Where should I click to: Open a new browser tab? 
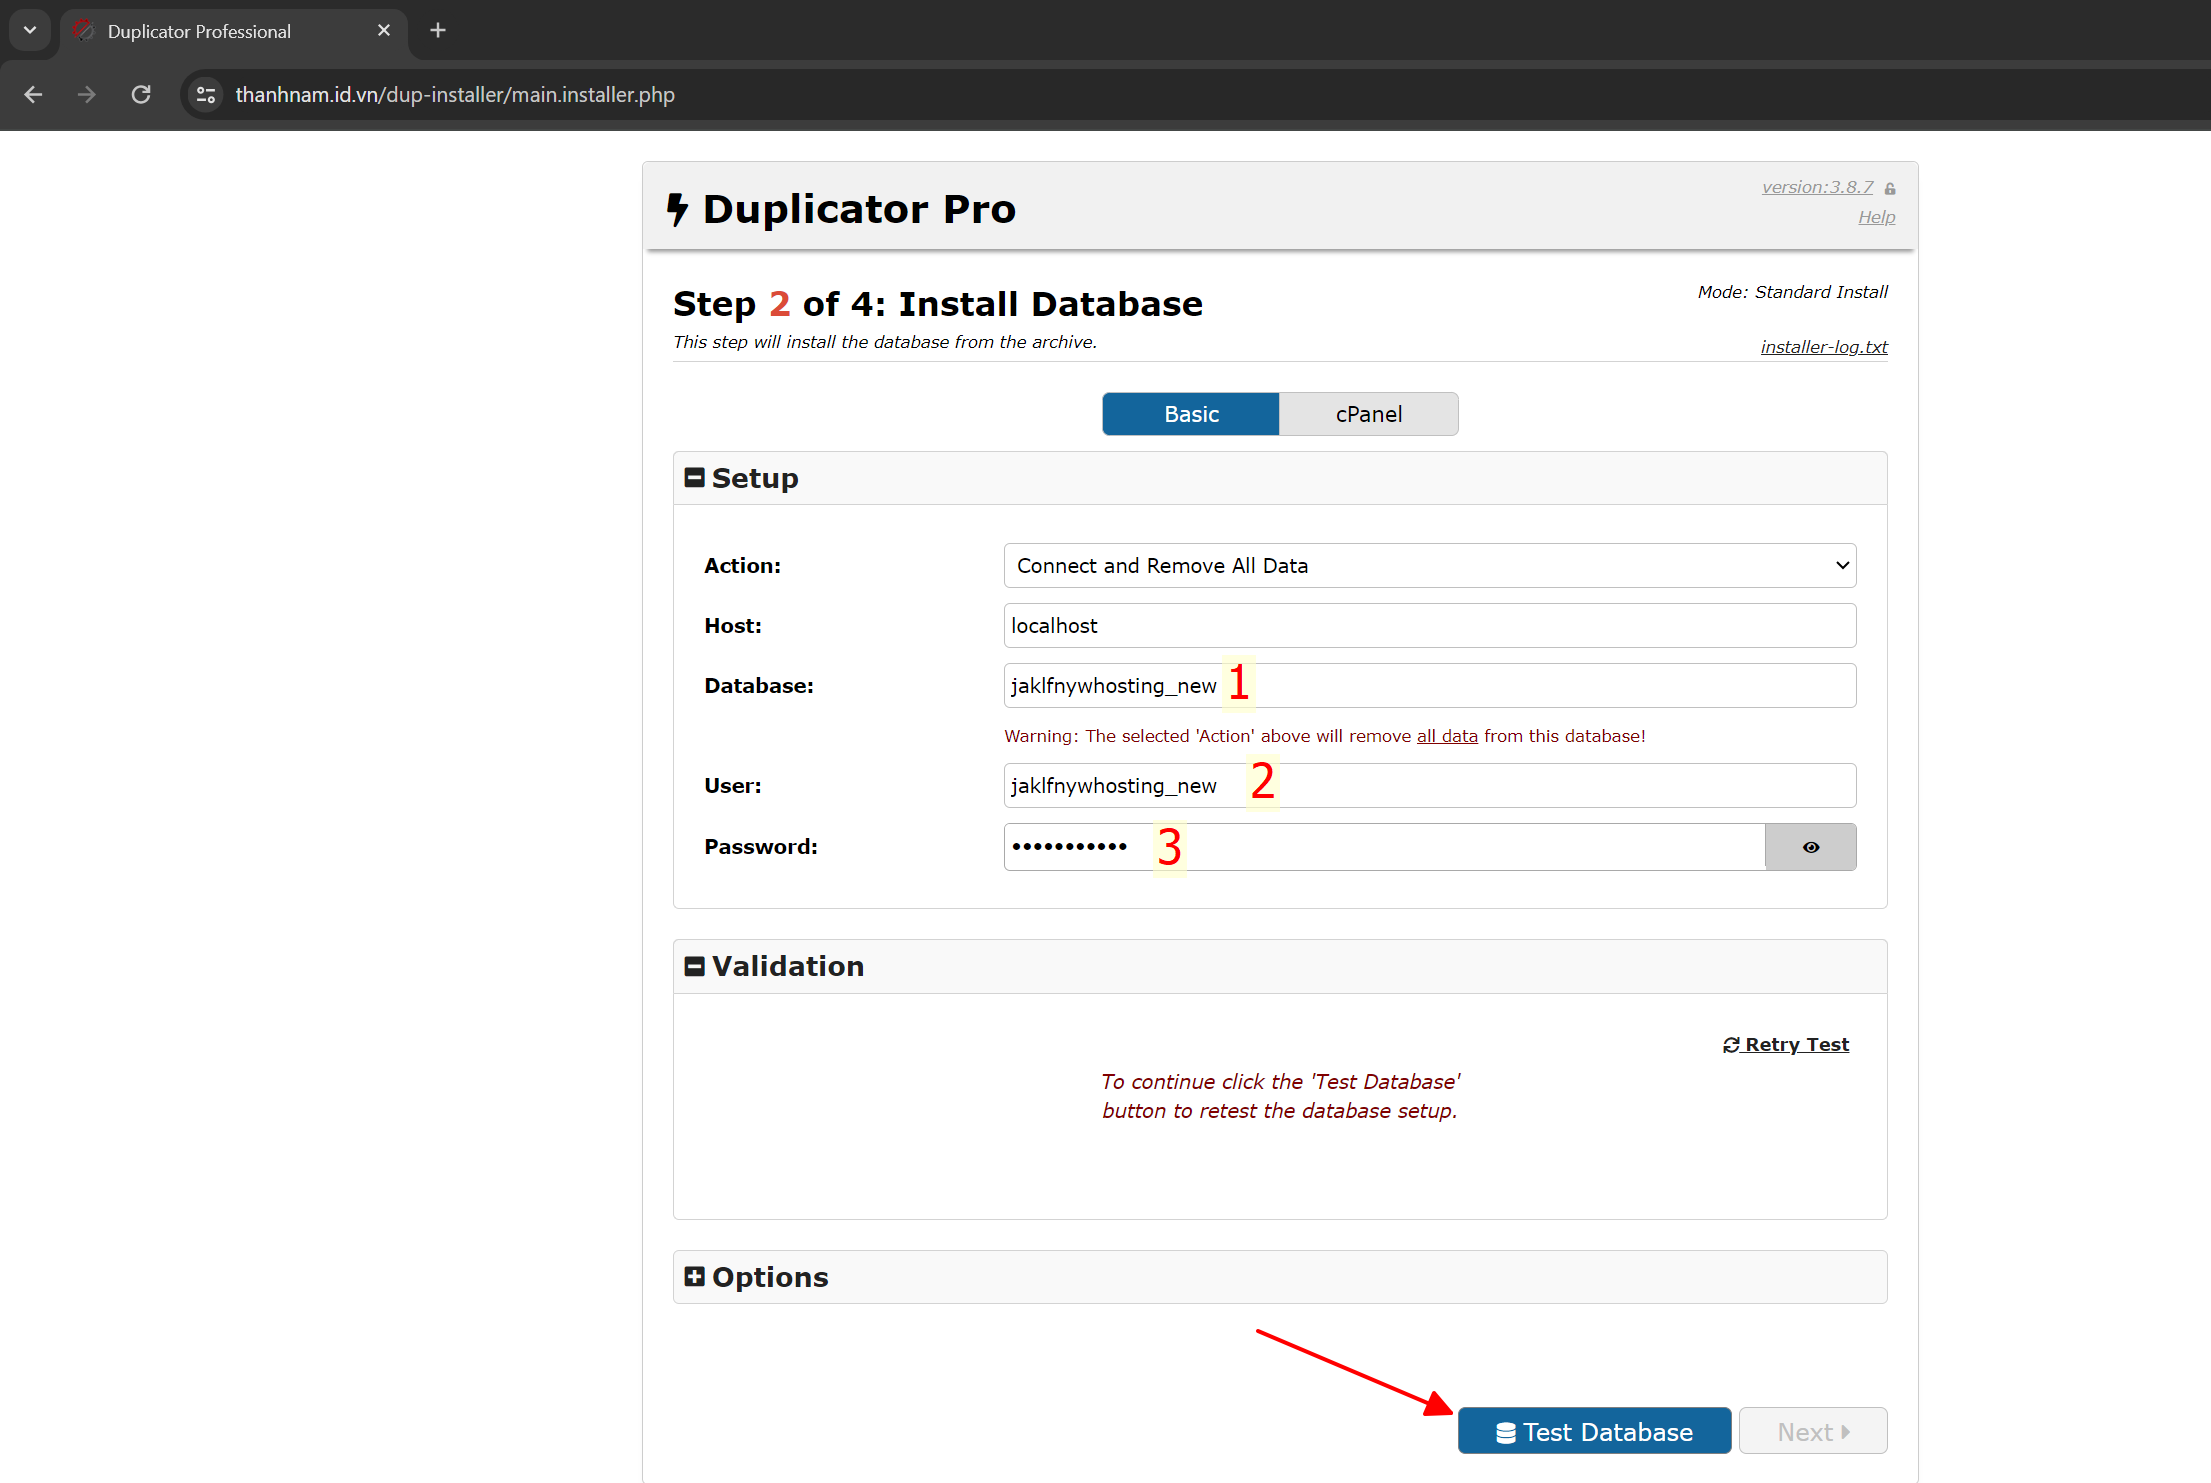[437, 30]
